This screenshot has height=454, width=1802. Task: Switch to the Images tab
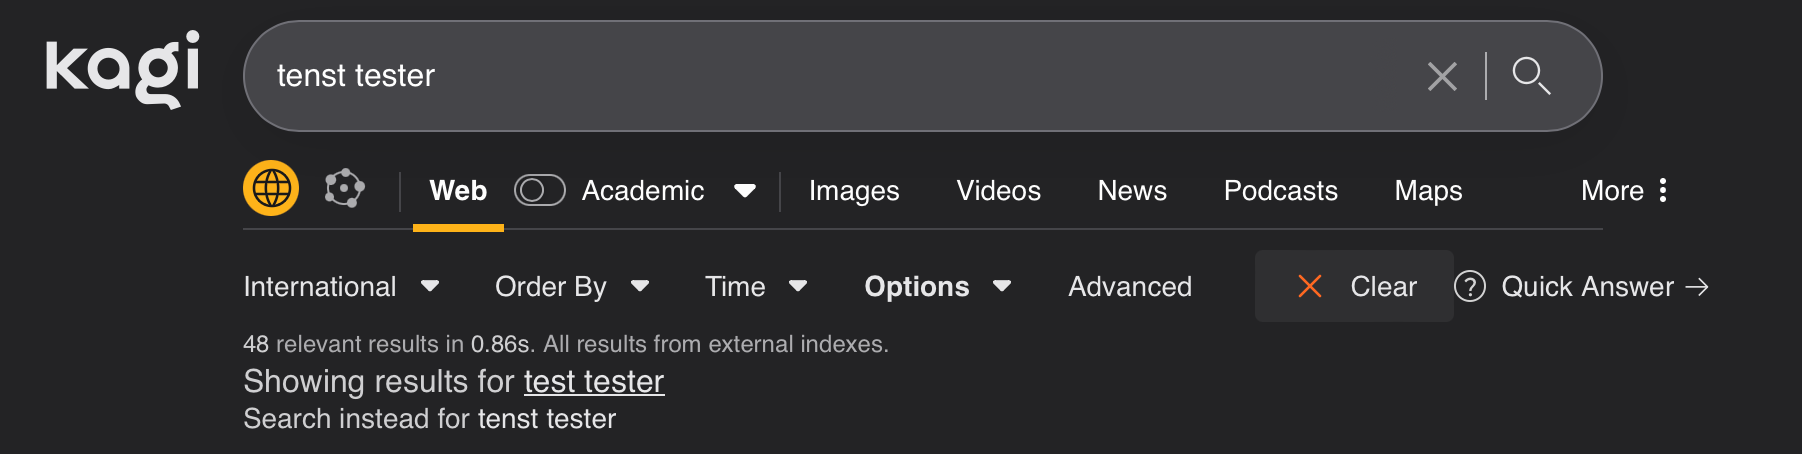[853, 190]
